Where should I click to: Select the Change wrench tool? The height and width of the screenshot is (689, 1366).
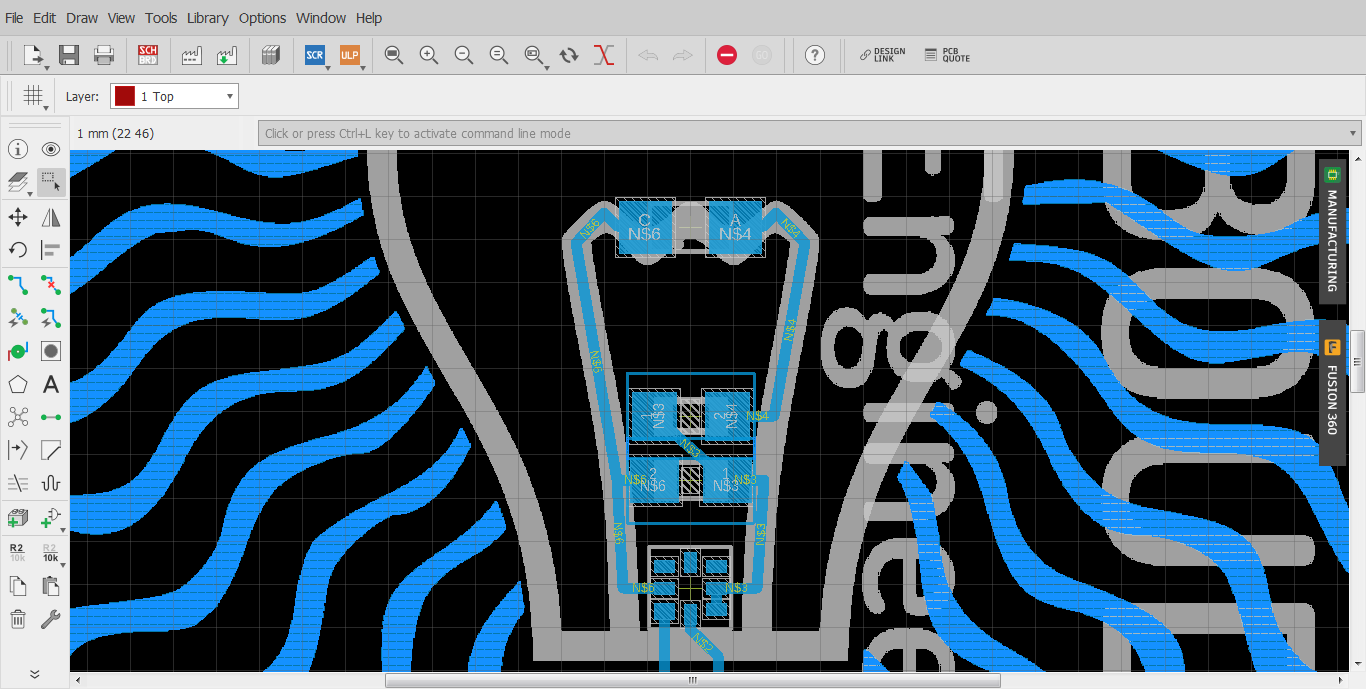pyautogui.click(x=51, y=619)
